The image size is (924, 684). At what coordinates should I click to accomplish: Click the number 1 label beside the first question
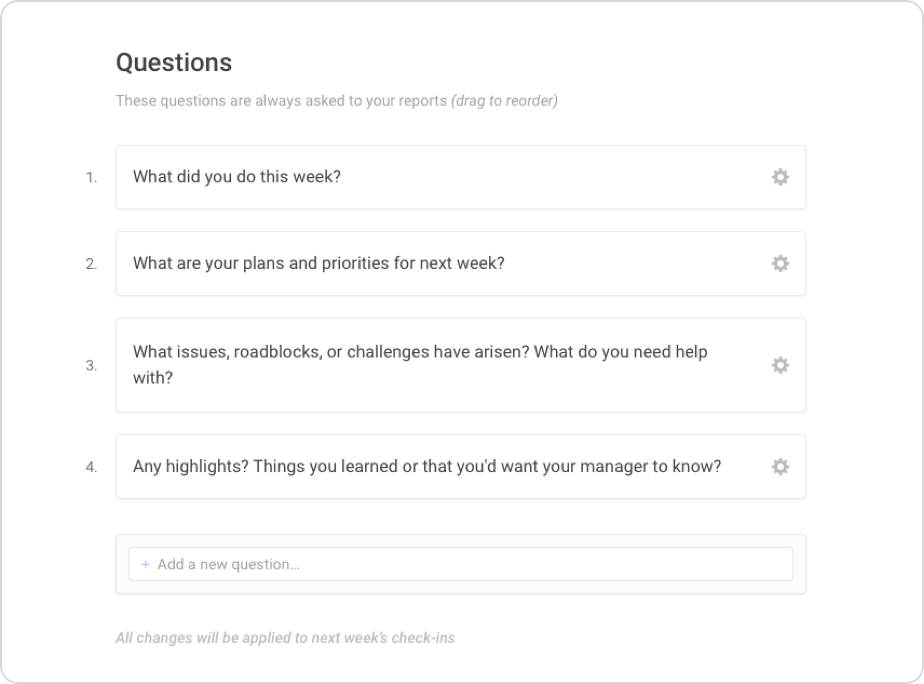(x=91, y=178)
